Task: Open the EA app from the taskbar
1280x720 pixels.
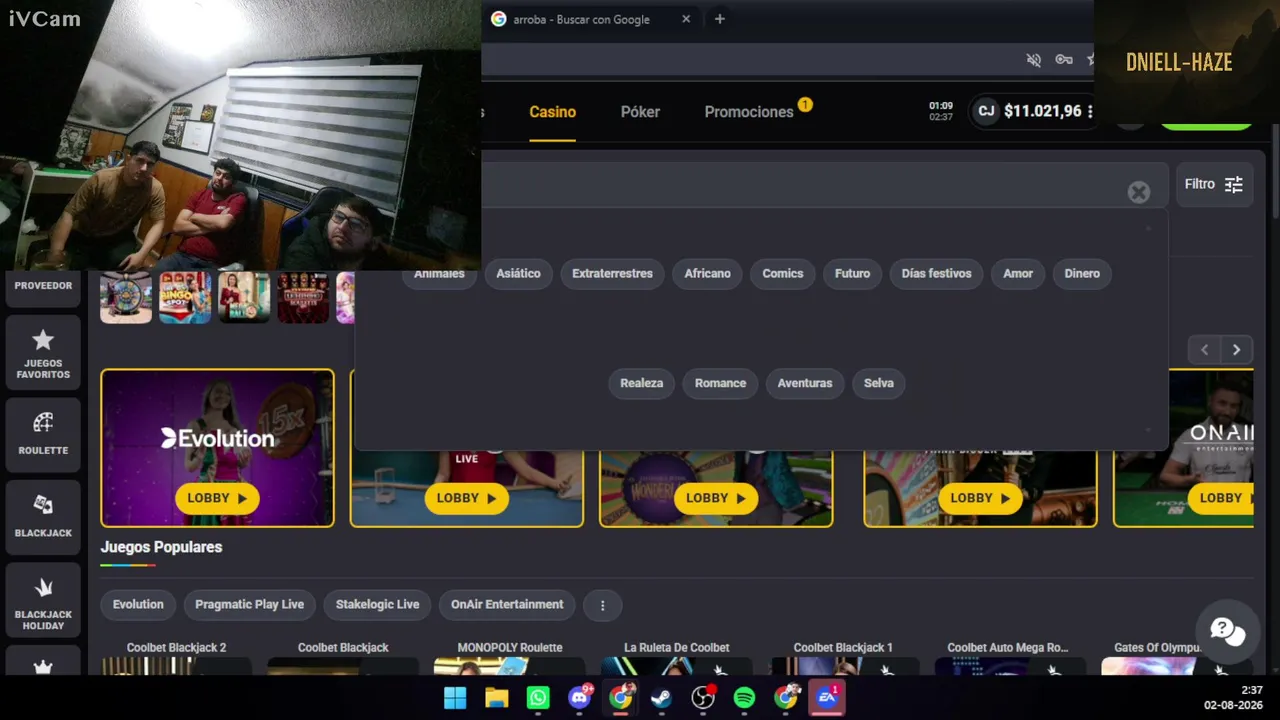Action: click(827, 697)
